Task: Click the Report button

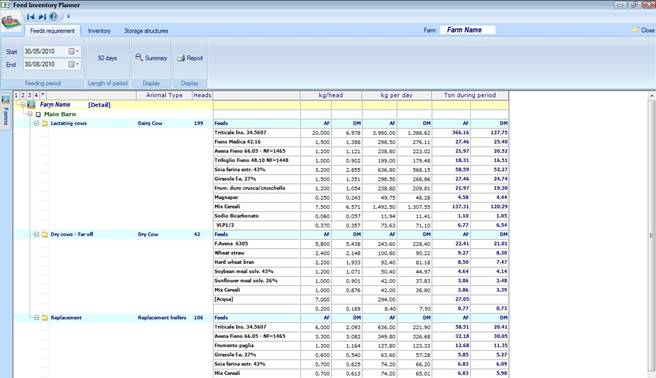Action: click(x=190, y=58)
